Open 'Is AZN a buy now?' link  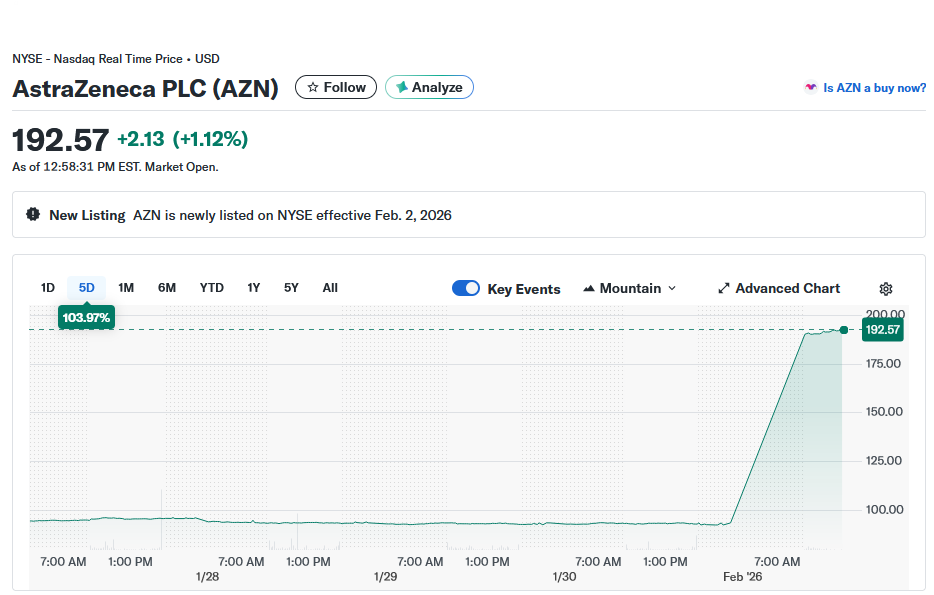tap(874, 88)
